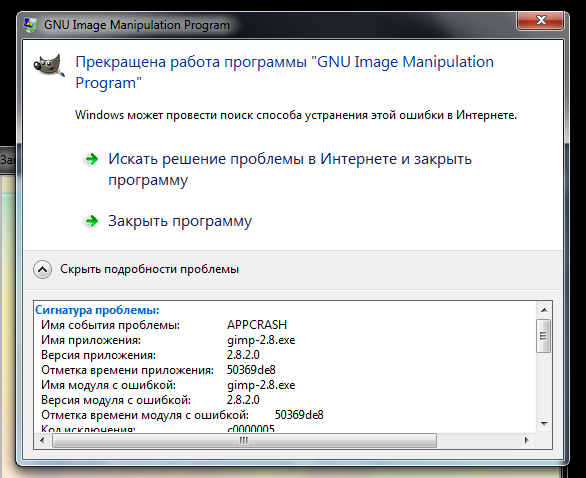The width and height of the screenshot is (586, 478).
Task: Click the vertical scrollbar thumb in details
Action: point(543,336)
